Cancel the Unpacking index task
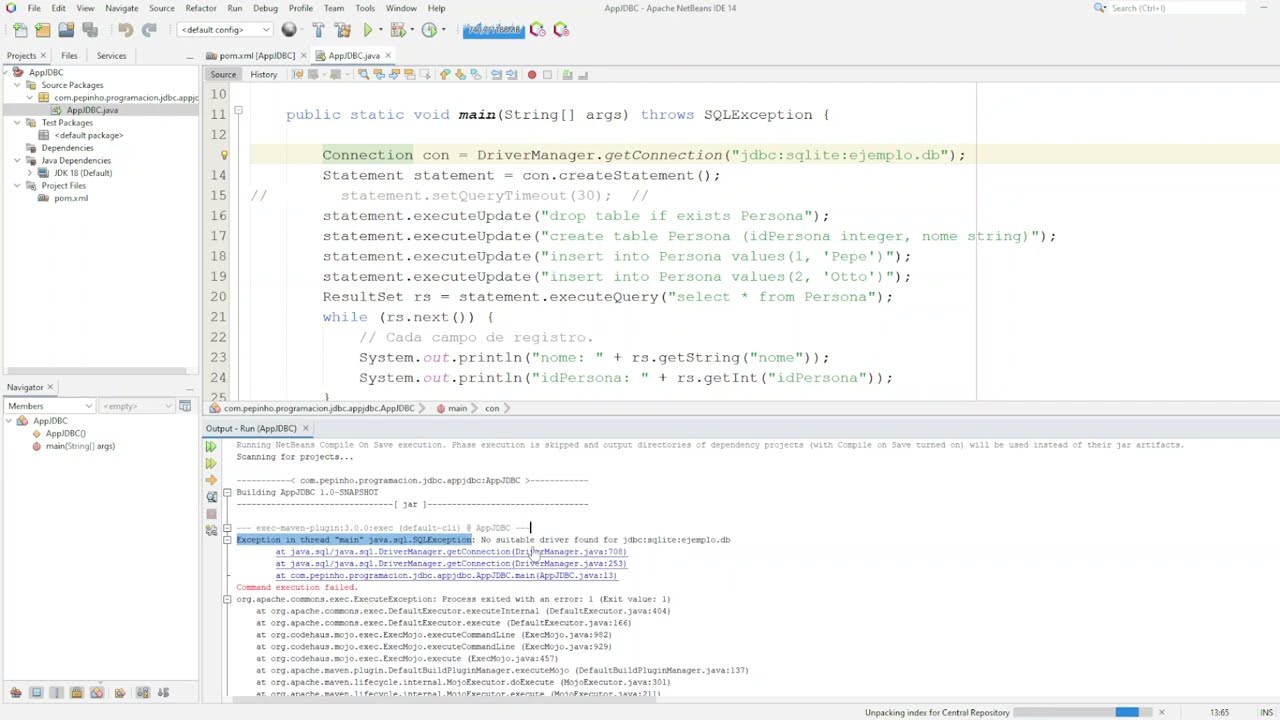Image resolution: width=1280 pixels, height=720 pixels. [x=1162, y=712]
